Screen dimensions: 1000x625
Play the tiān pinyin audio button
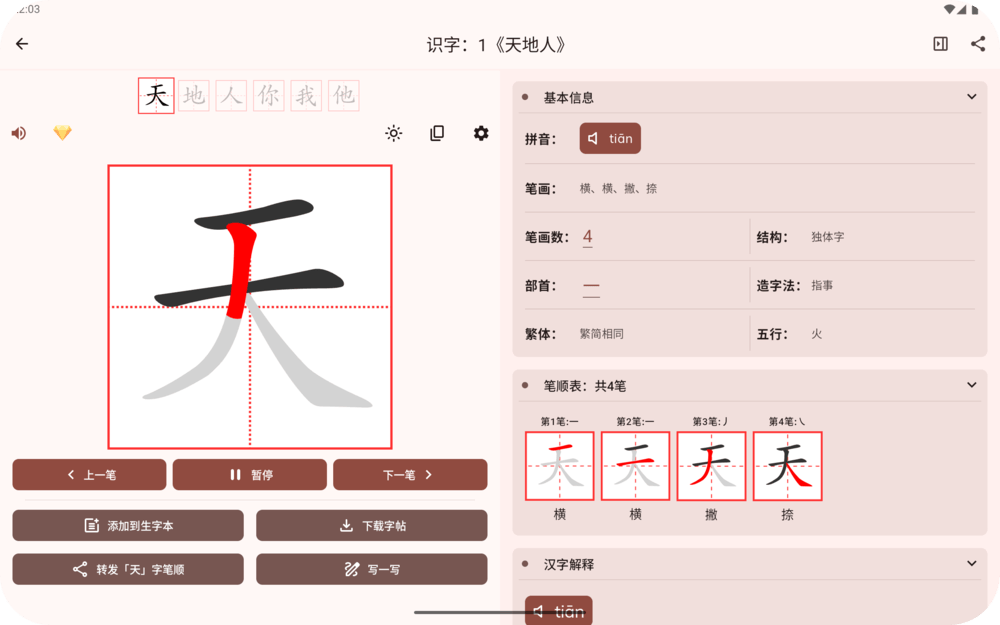point(610,138)
